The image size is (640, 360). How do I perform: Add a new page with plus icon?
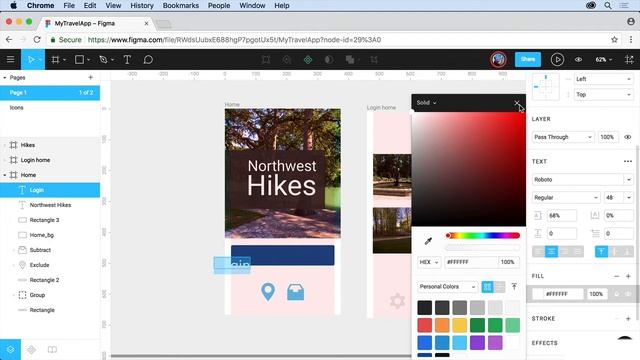point(91,77)
